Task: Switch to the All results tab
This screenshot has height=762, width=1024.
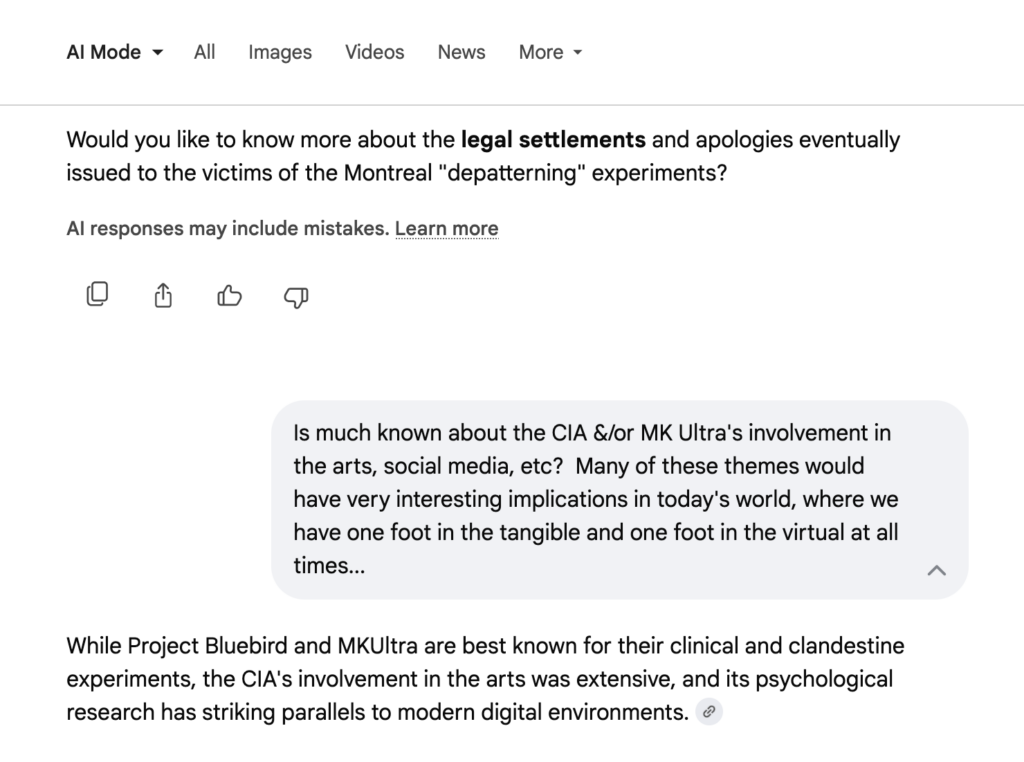Action: tap(204, 52)
